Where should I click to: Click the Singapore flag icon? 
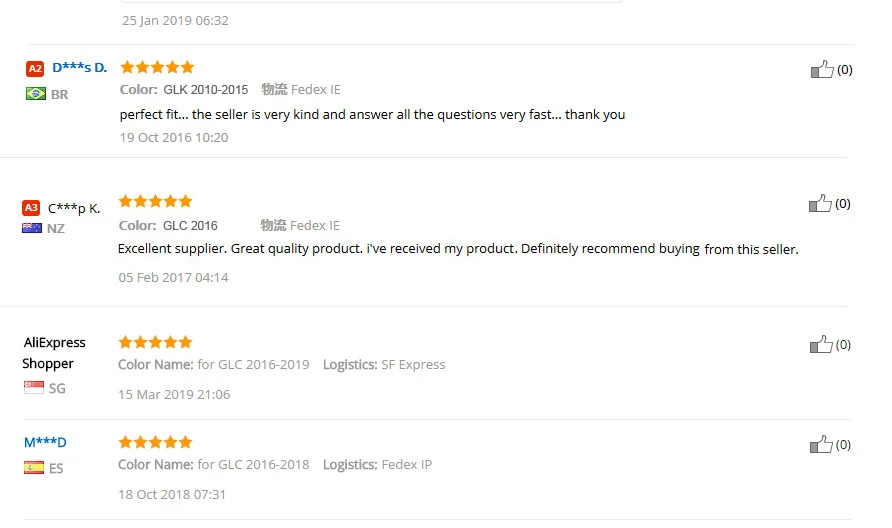(x=34, y=387)
